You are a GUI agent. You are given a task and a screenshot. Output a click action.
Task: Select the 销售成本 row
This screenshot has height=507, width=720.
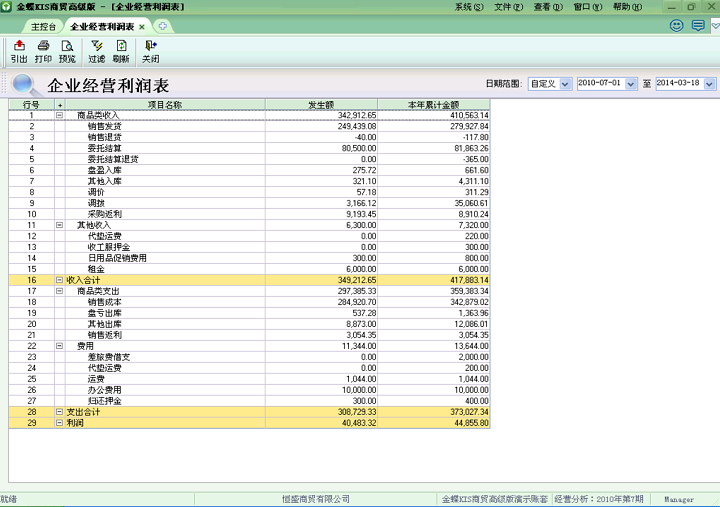(x=104, y=302)
